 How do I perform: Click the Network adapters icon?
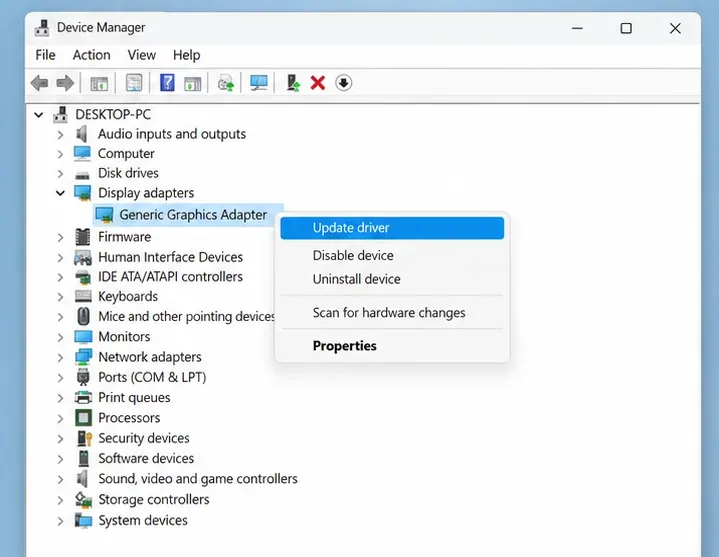click(83, 357)
